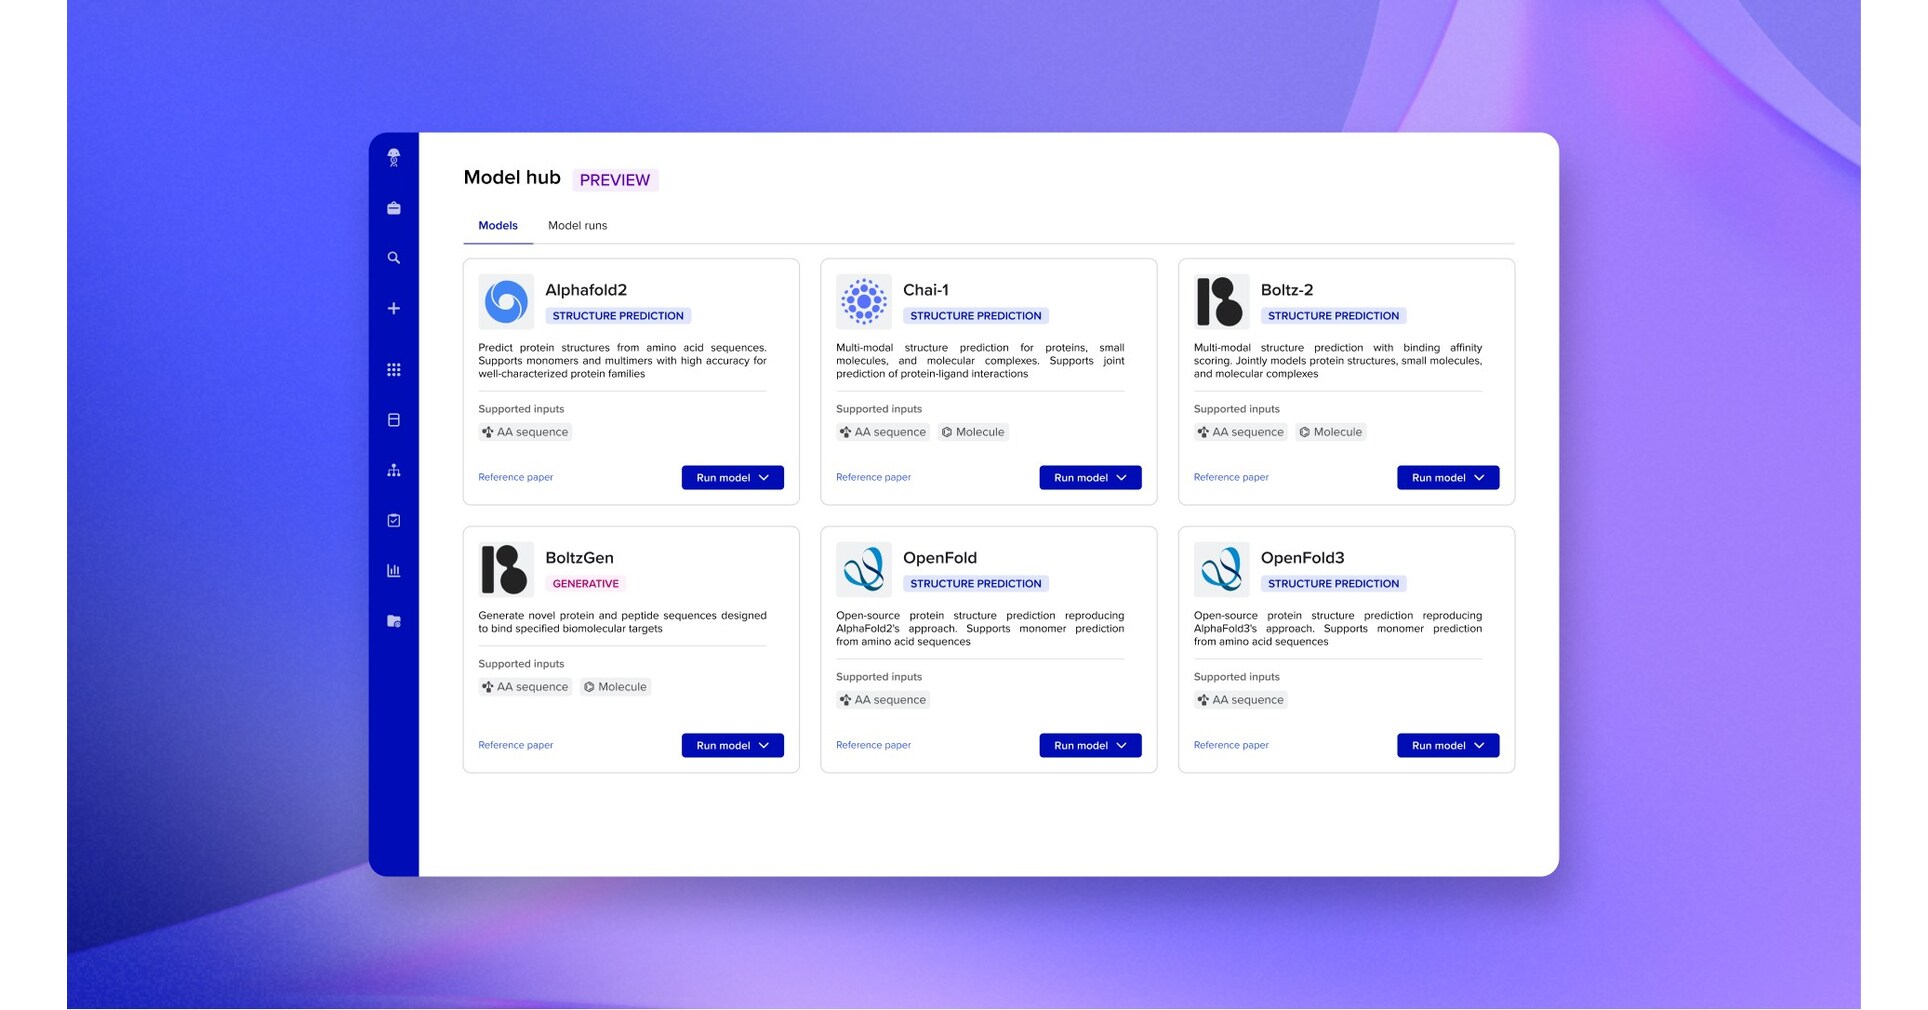Switch to the Model runs tab
This screenshot has height=1010, width=1928.
pyautogui.click(x=577, y=226)
